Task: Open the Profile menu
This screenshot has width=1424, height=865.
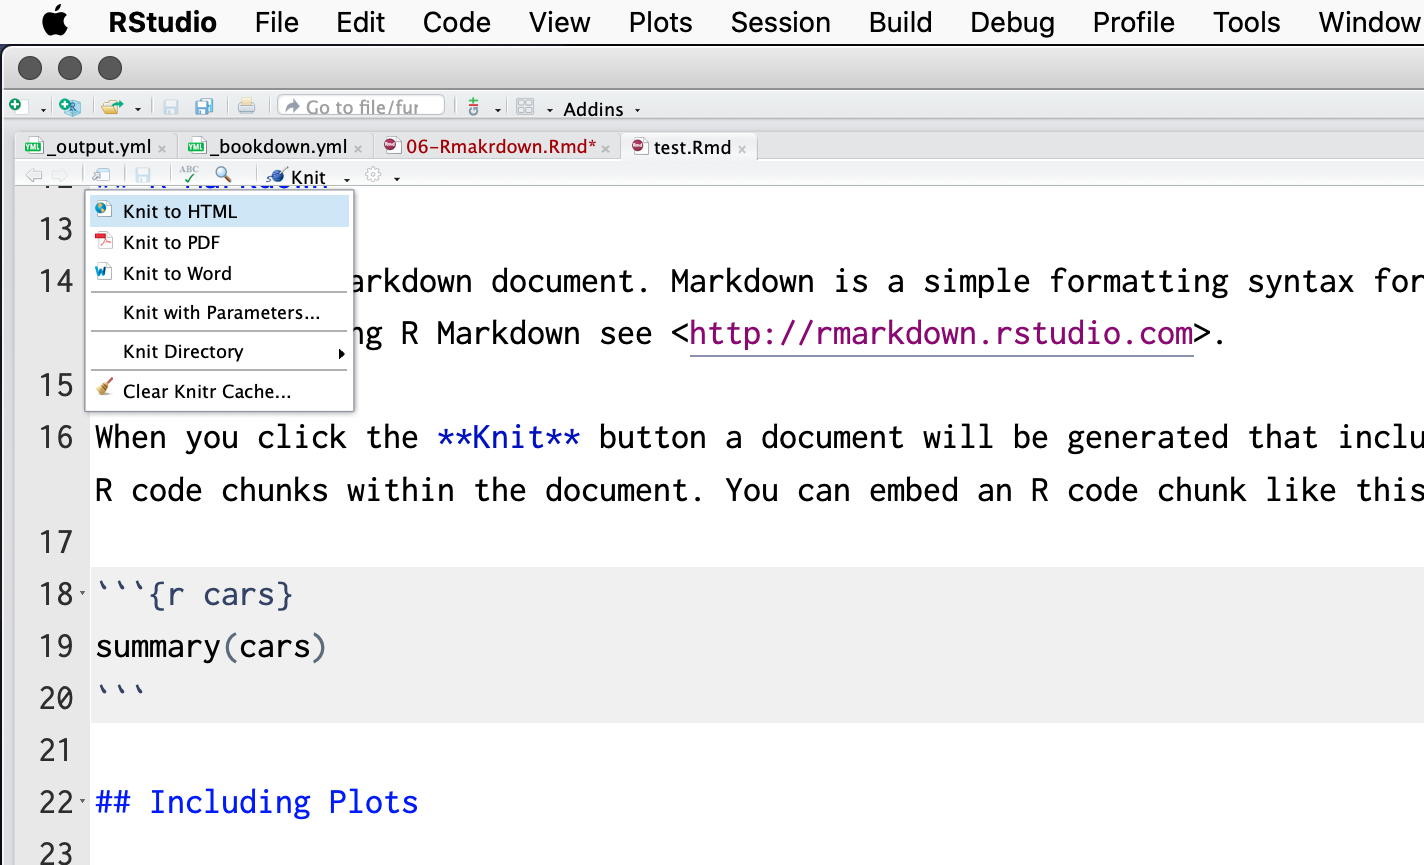Action: (1134, 22)
